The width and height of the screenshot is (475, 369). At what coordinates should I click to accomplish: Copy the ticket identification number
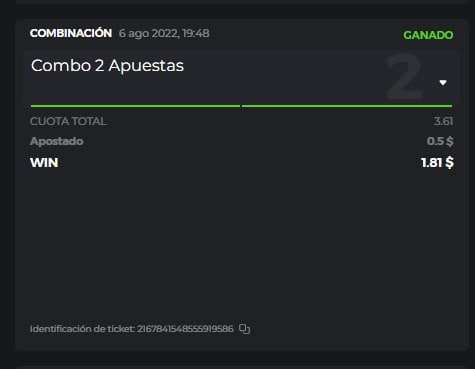click(x=244, y=329)
